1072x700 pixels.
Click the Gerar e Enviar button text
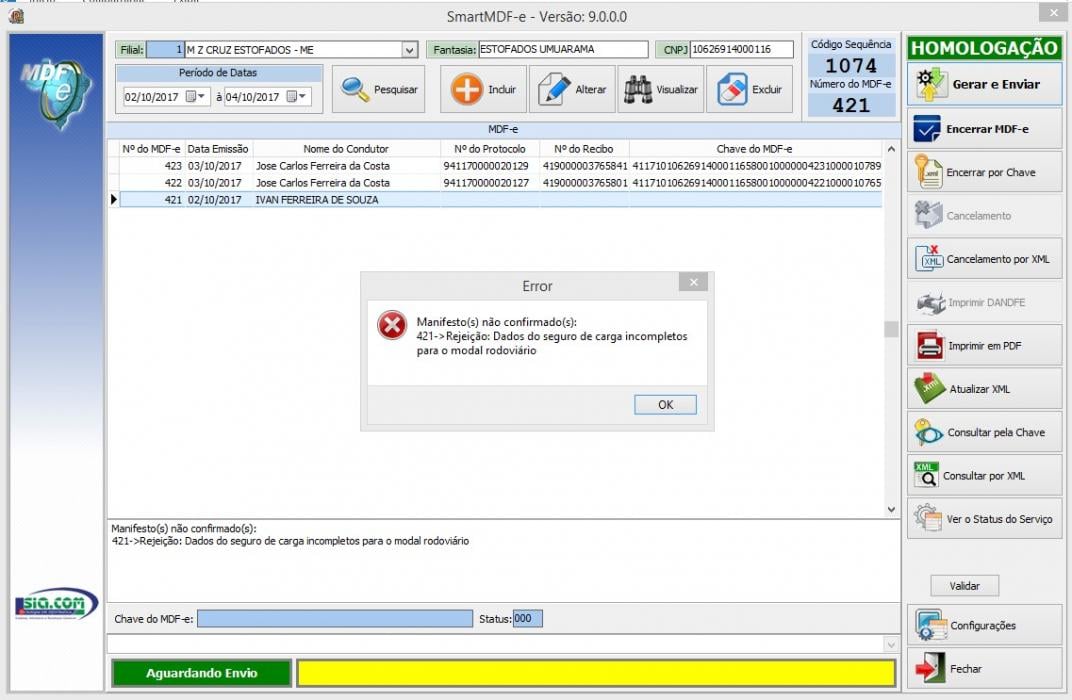click(996, 84)
